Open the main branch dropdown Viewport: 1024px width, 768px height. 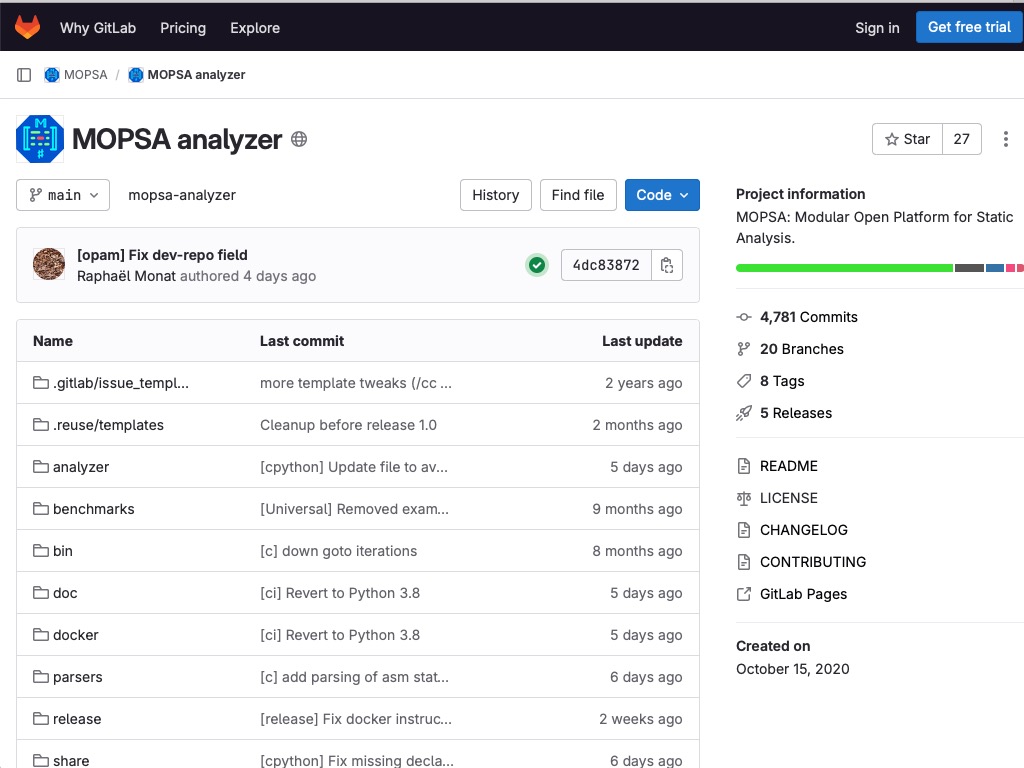pyautogui.click(x=62, y=195)
